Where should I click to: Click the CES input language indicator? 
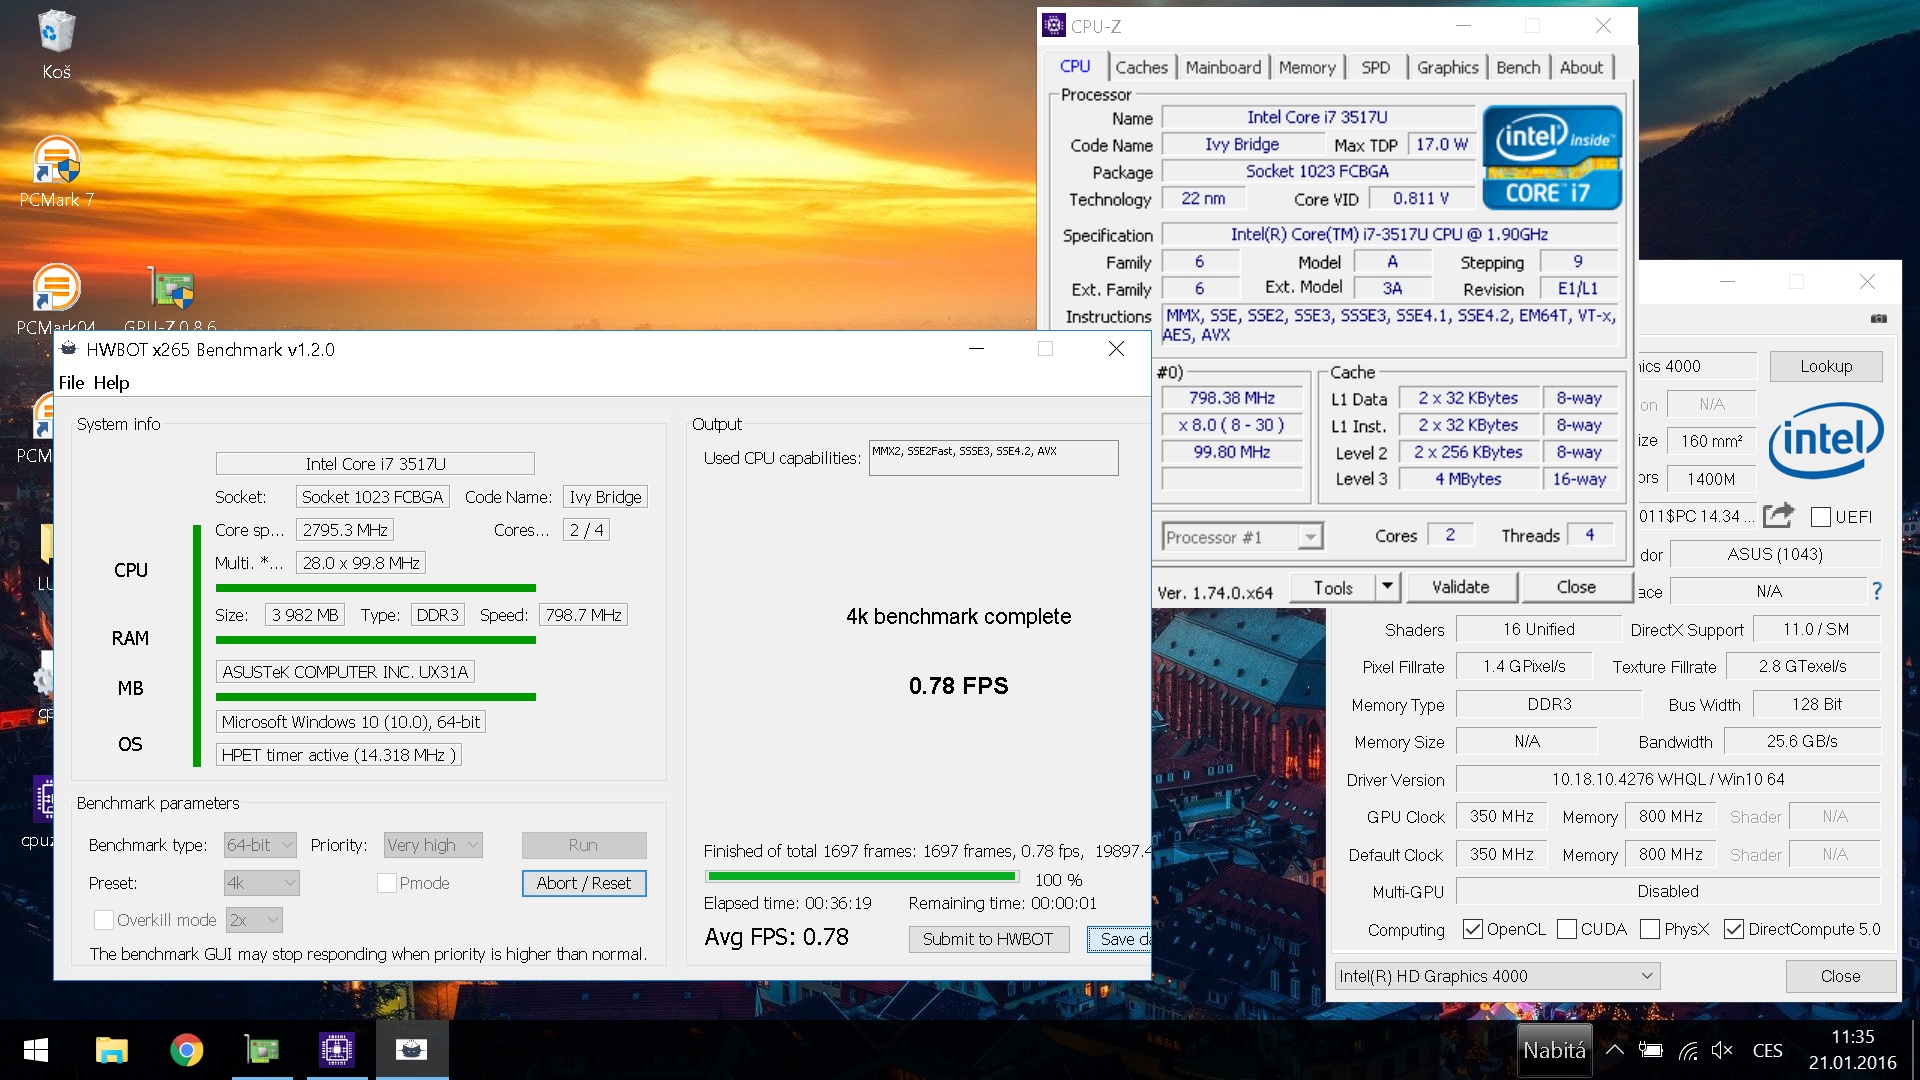point(1767,1050)
